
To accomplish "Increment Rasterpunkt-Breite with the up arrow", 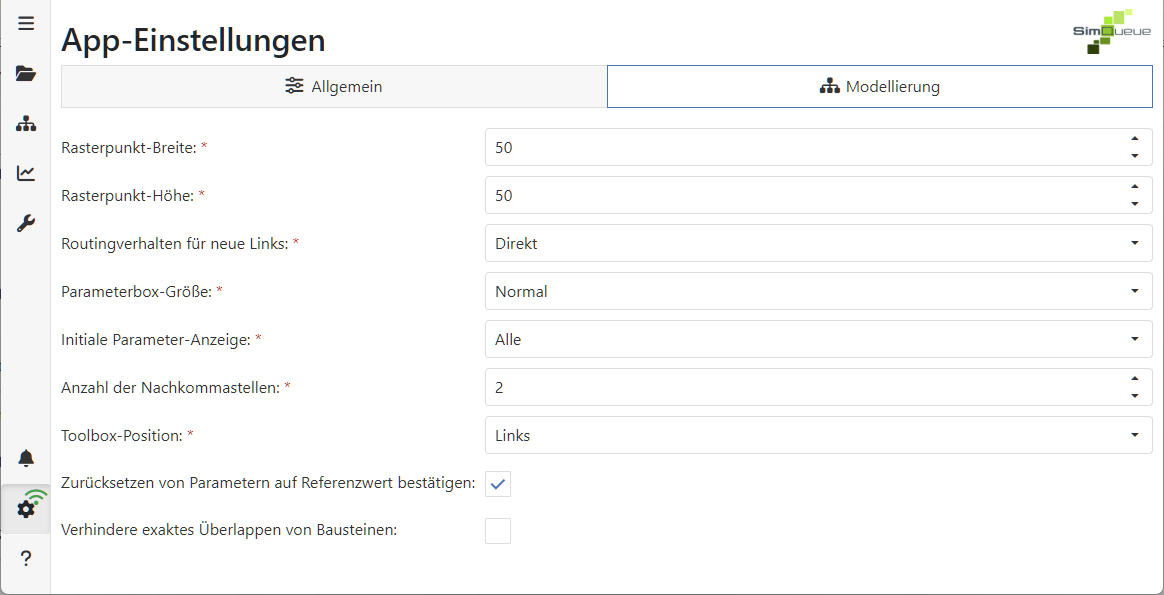I will point(1135,140).
